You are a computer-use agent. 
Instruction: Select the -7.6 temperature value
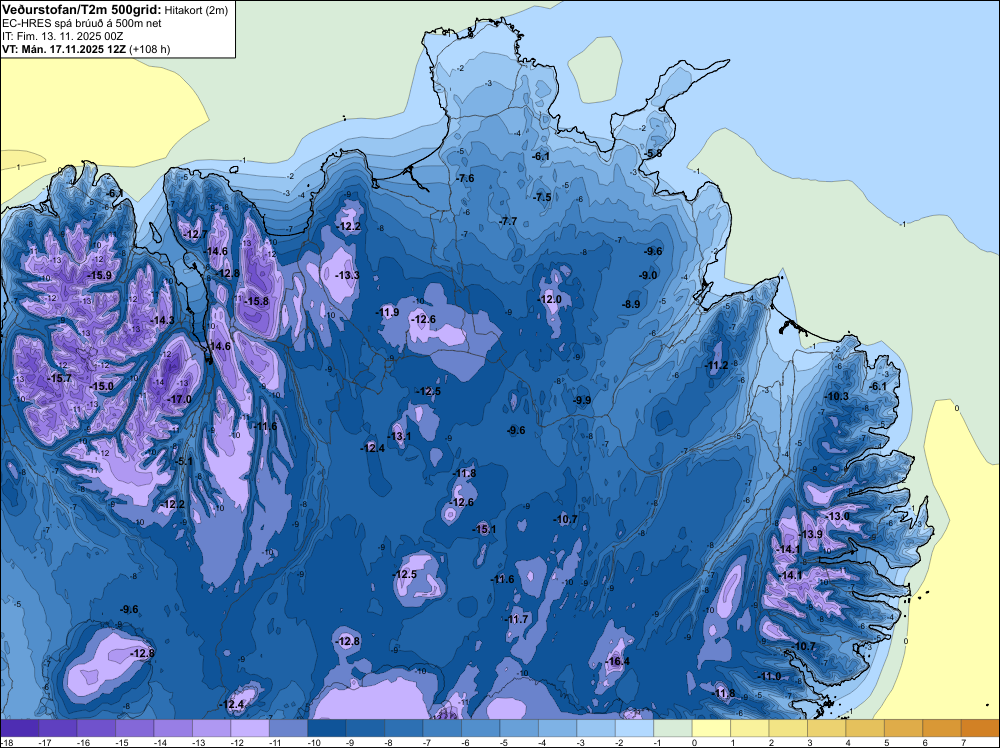point(465,179)
